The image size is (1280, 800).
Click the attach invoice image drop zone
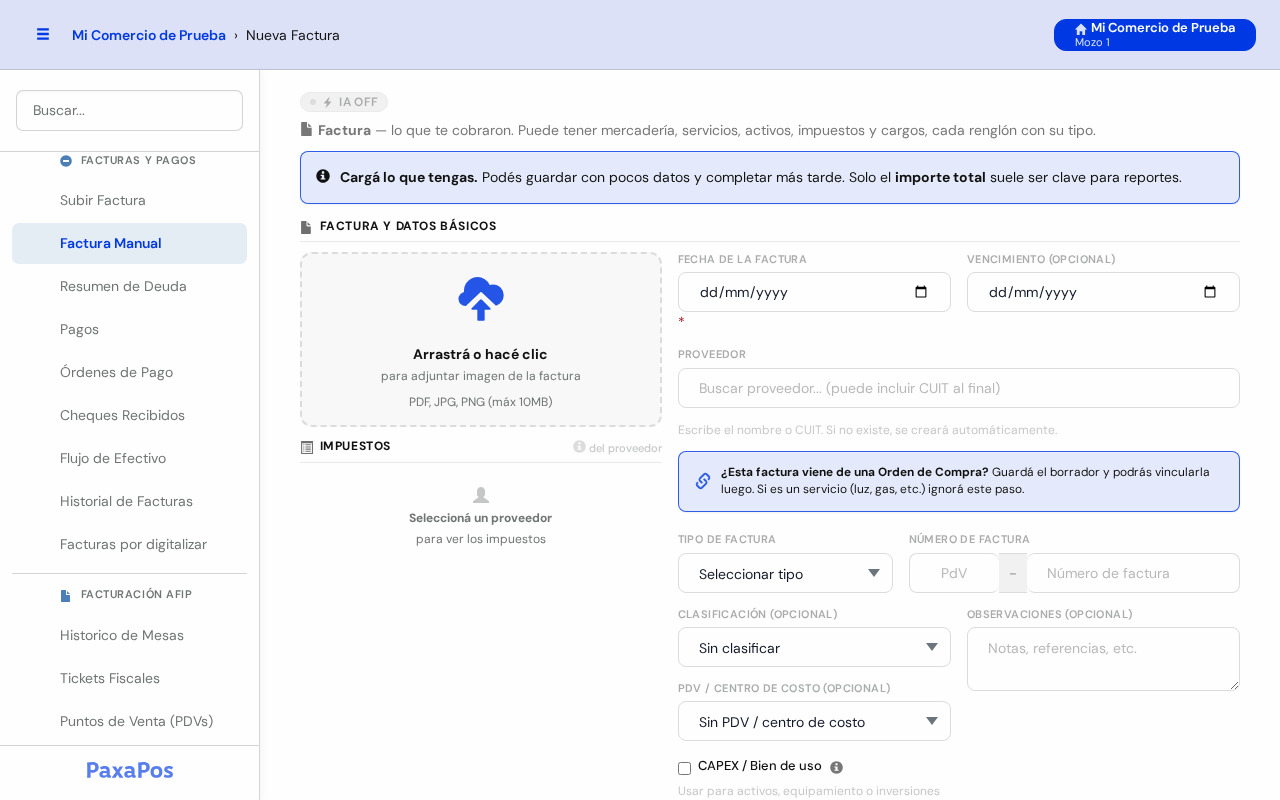[x=481, y=340]
